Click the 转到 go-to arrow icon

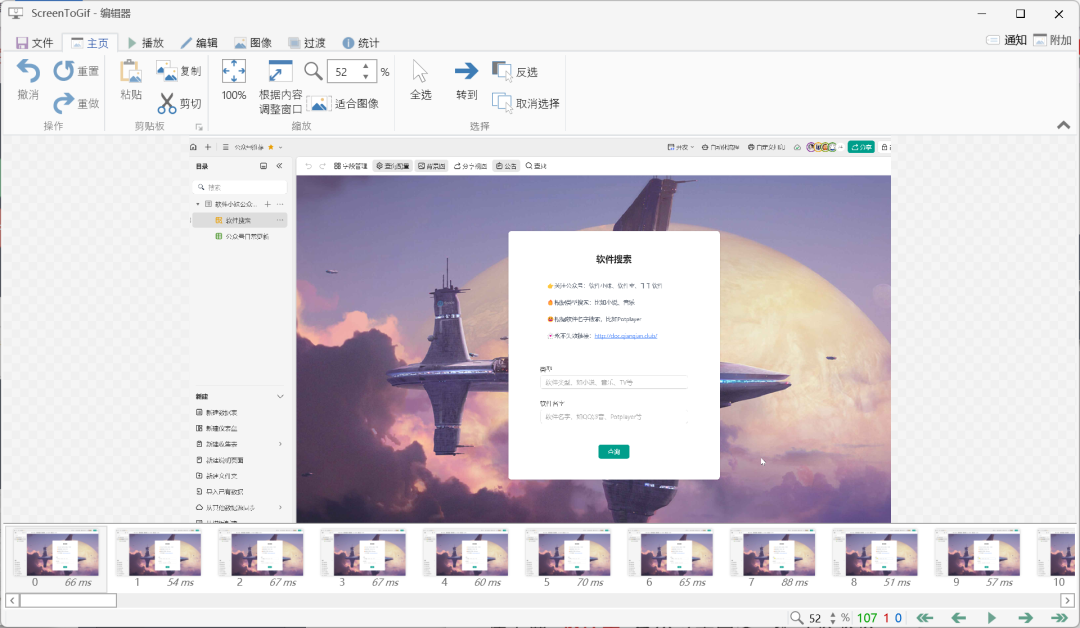click(x=466, y=71)
